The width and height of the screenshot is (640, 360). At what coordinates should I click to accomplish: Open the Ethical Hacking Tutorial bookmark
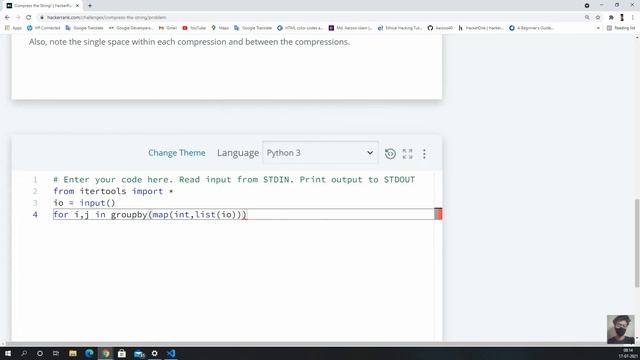point(400,28)
